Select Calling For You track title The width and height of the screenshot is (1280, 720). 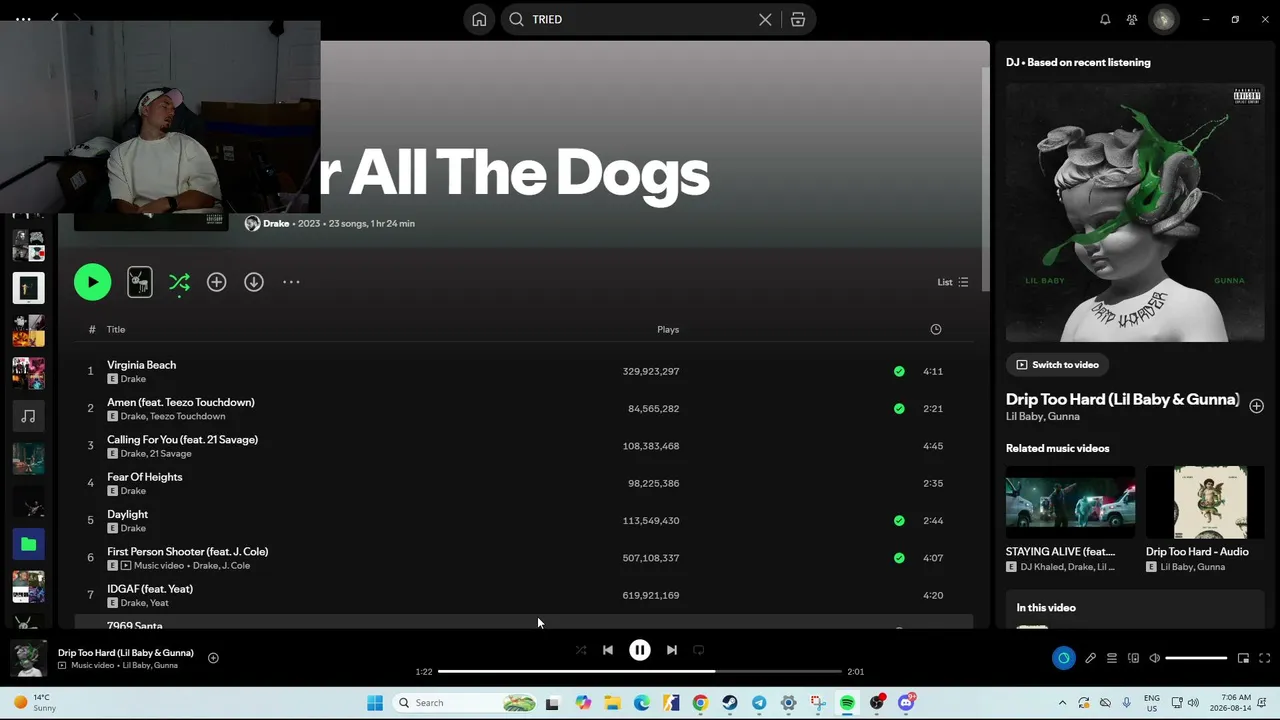(182, 439)
